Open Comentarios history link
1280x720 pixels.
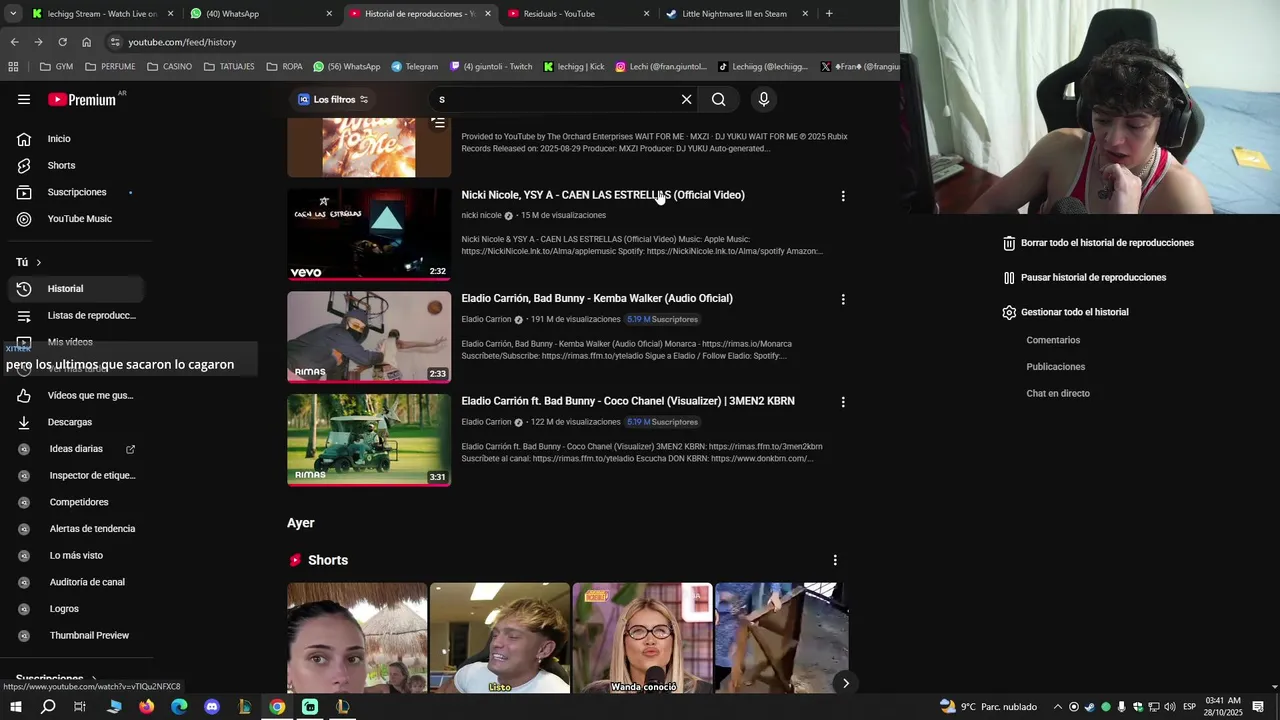1053,340
